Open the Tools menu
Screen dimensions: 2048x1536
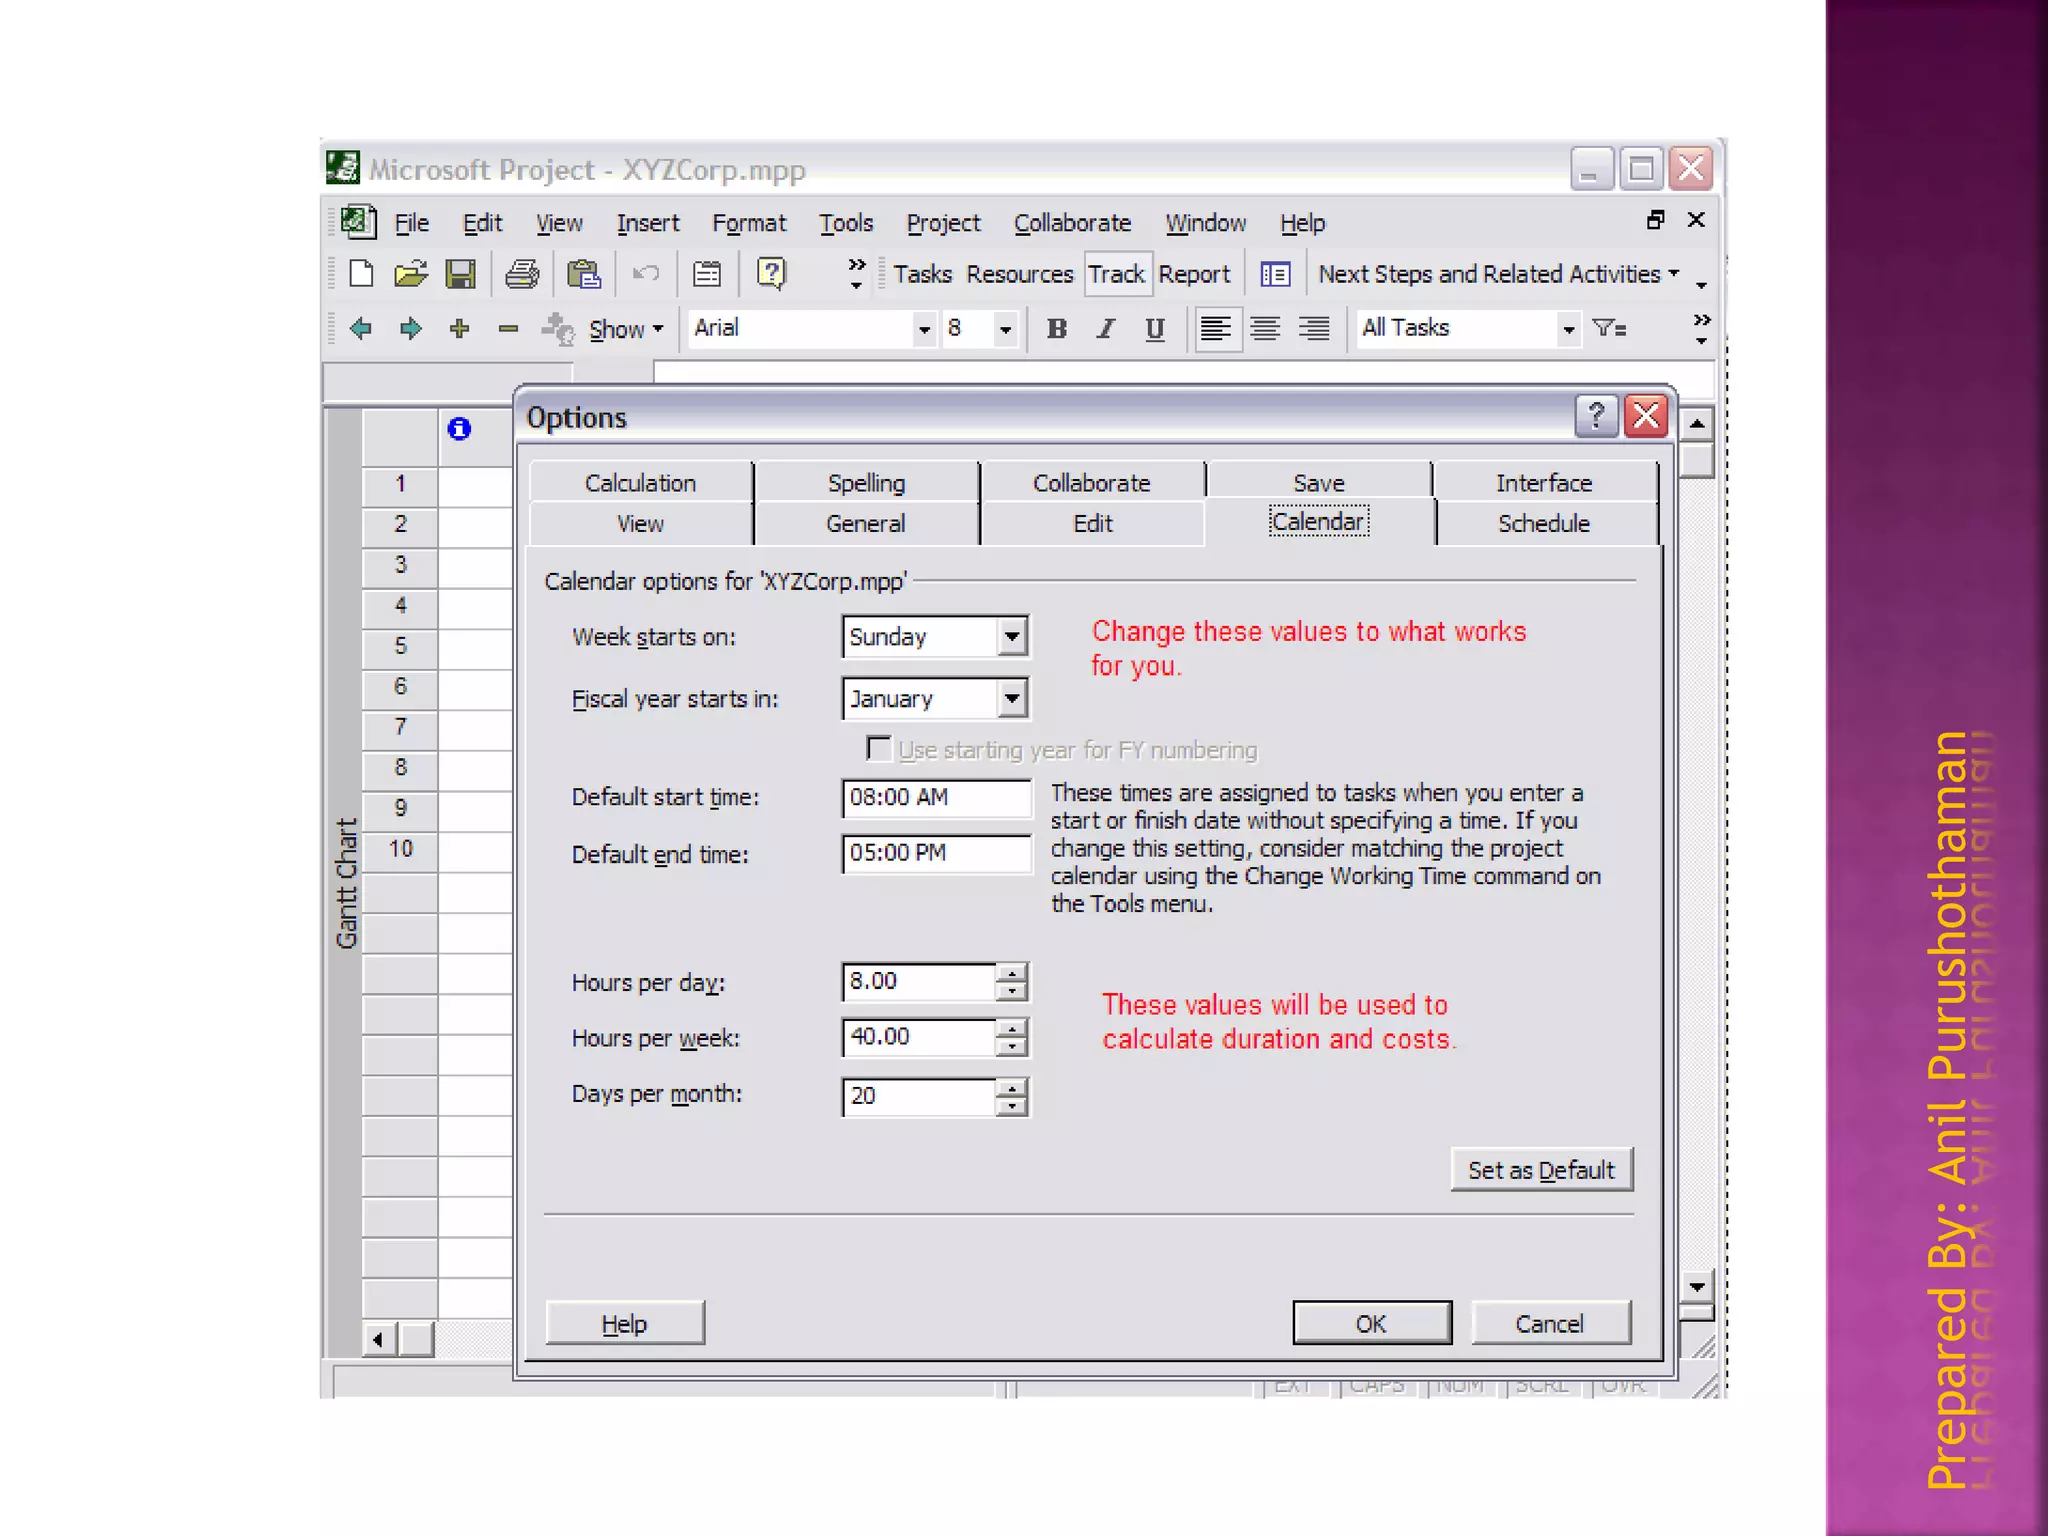pos(846,223)
